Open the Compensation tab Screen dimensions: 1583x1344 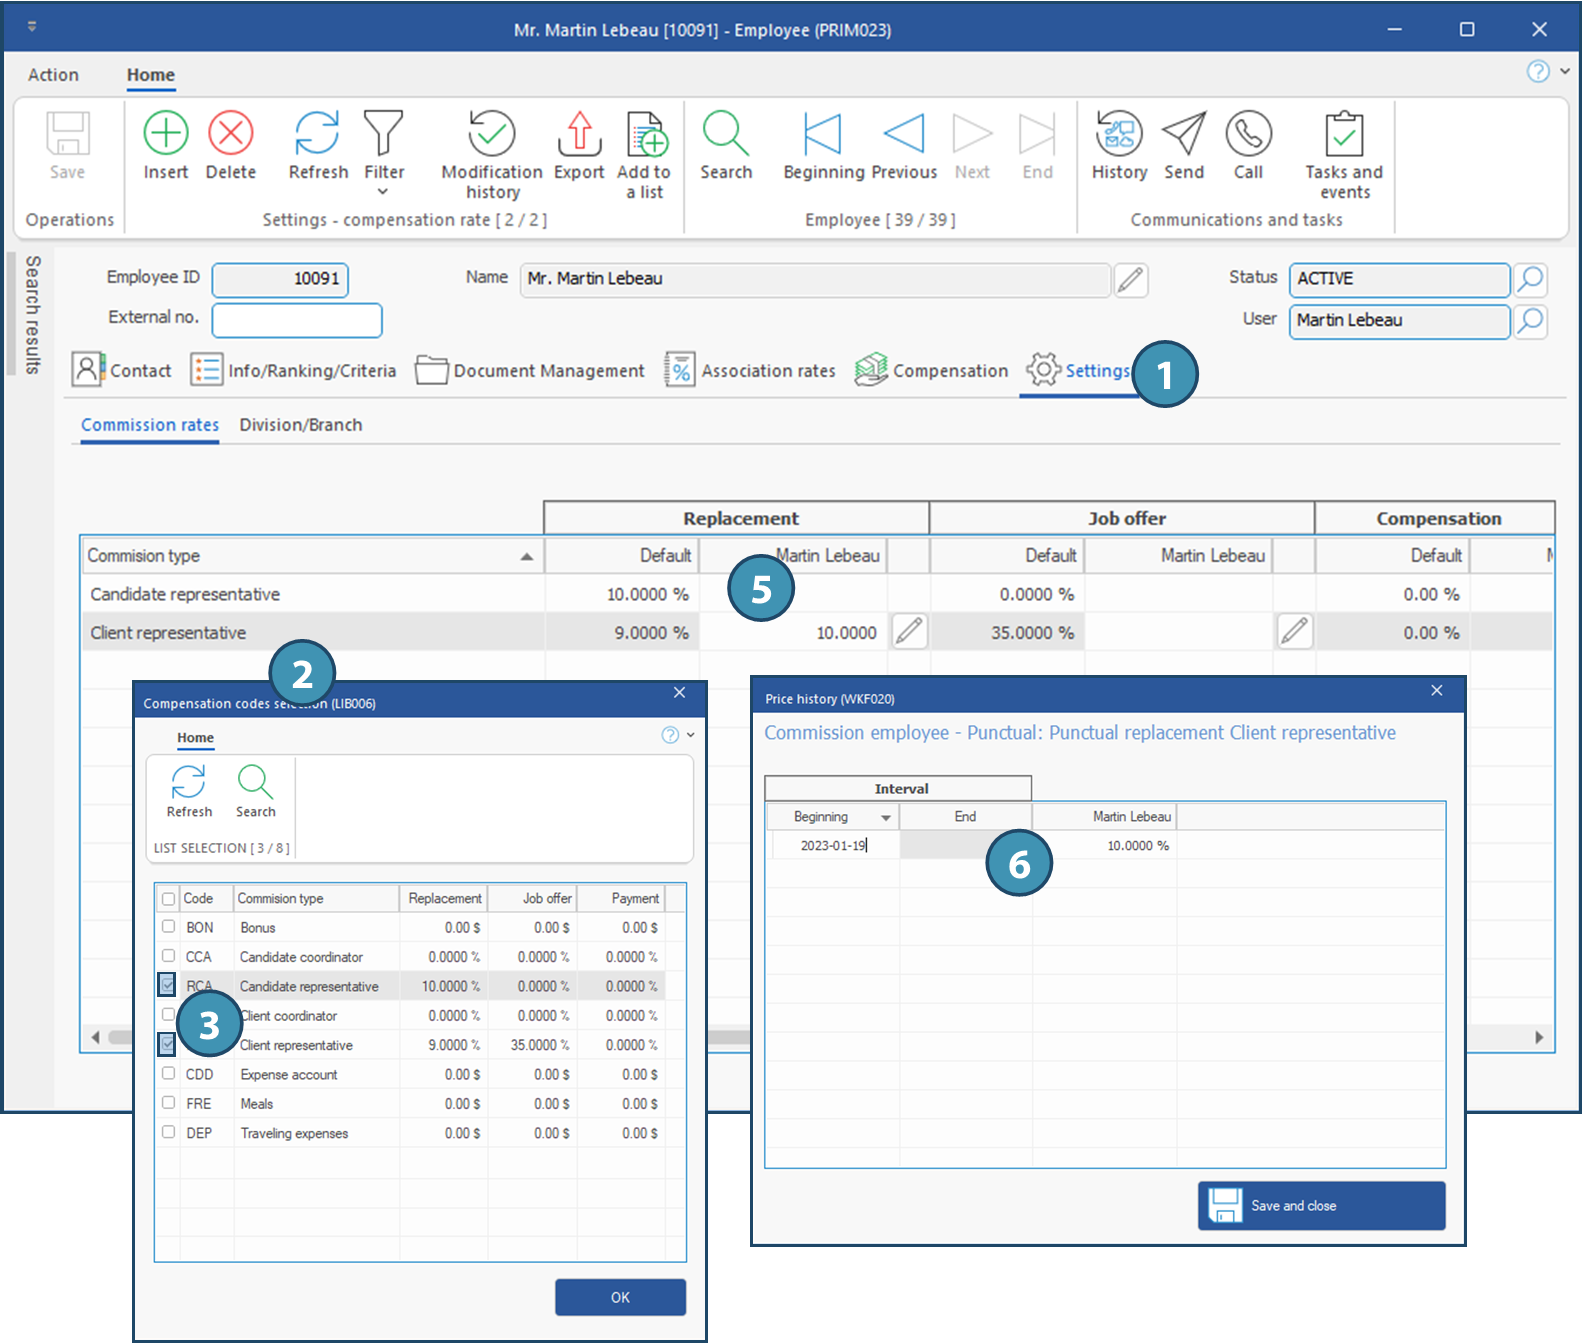click(932, 371)
